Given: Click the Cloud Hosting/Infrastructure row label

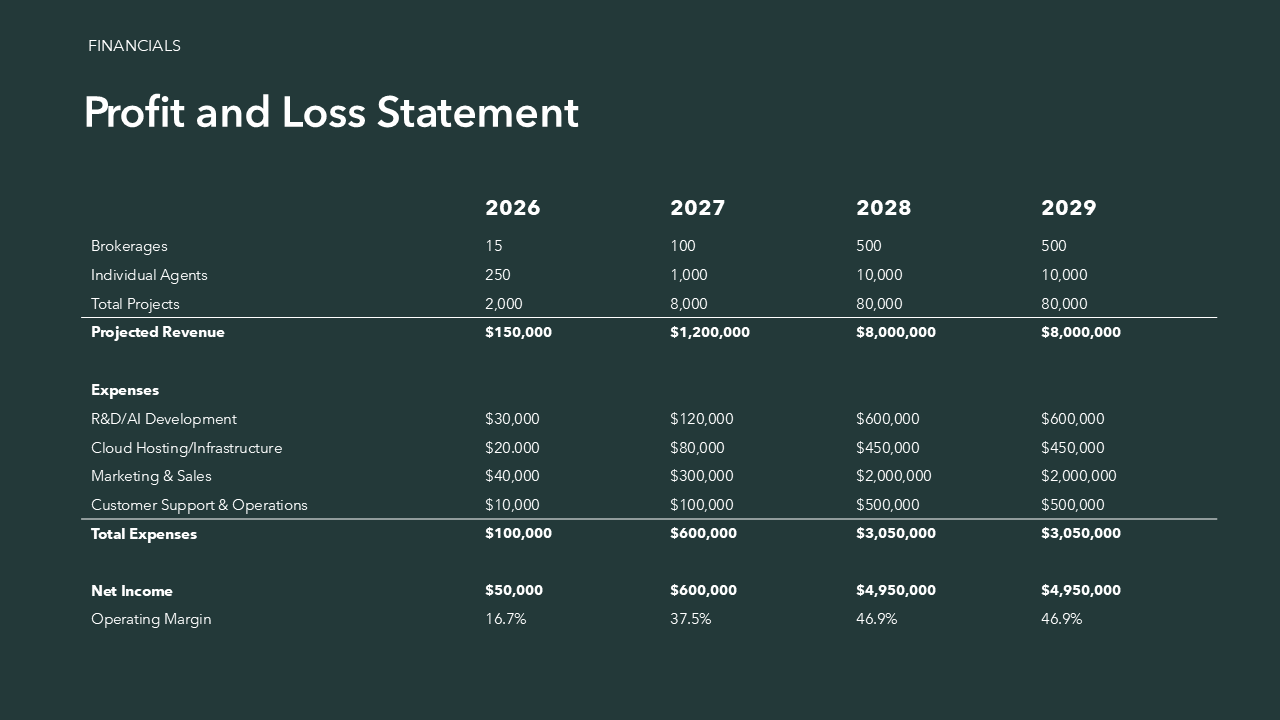Looking at the screenshot, I should coord(186,448).
